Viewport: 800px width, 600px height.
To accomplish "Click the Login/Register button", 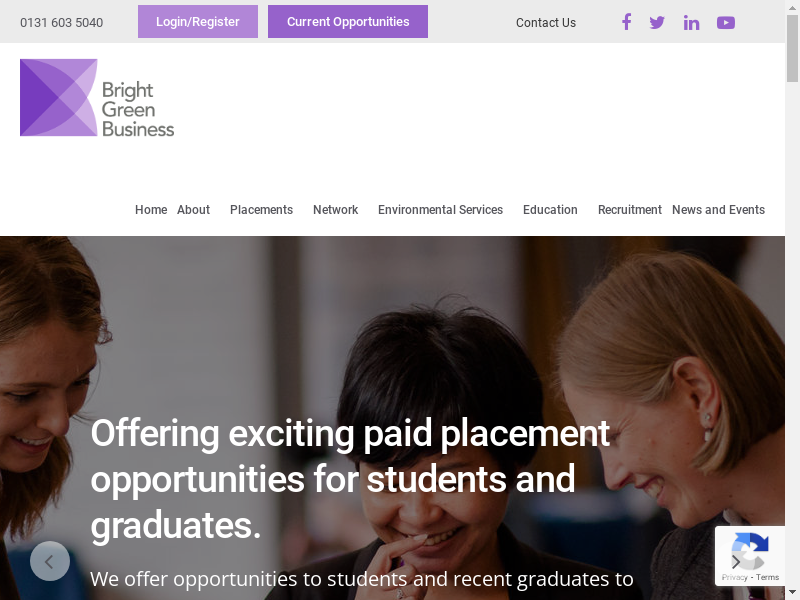I will (x=198, y=22).
